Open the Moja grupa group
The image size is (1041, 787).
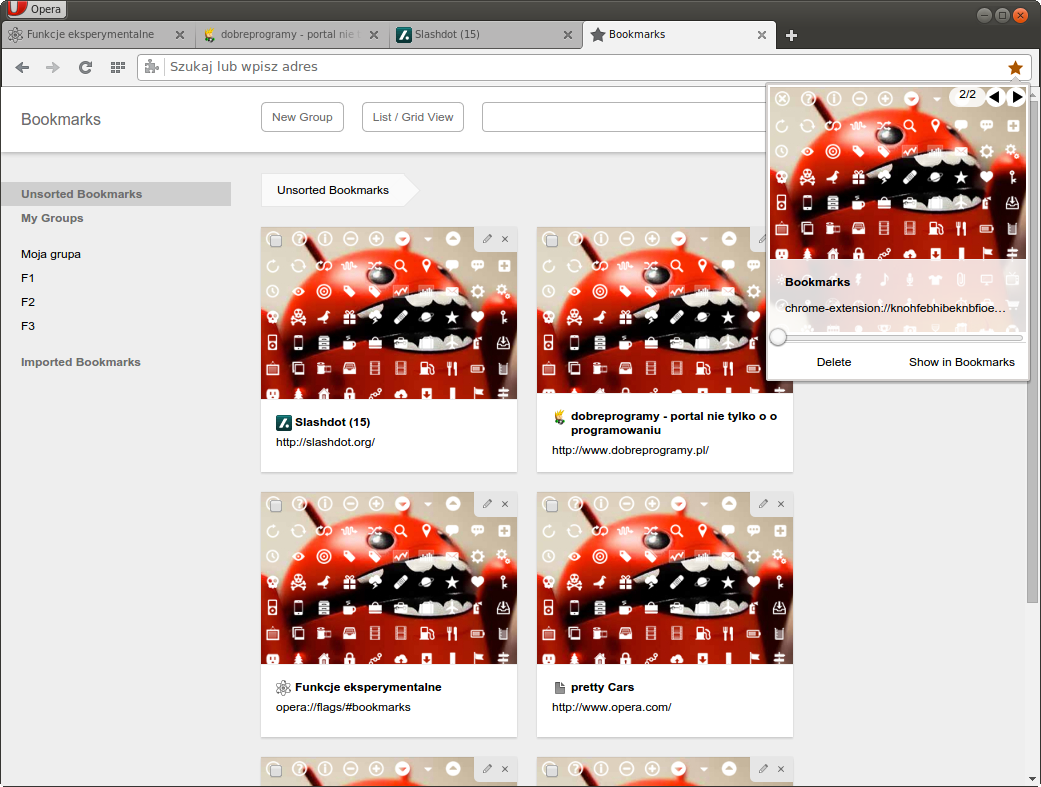click(x=50, y=254)
